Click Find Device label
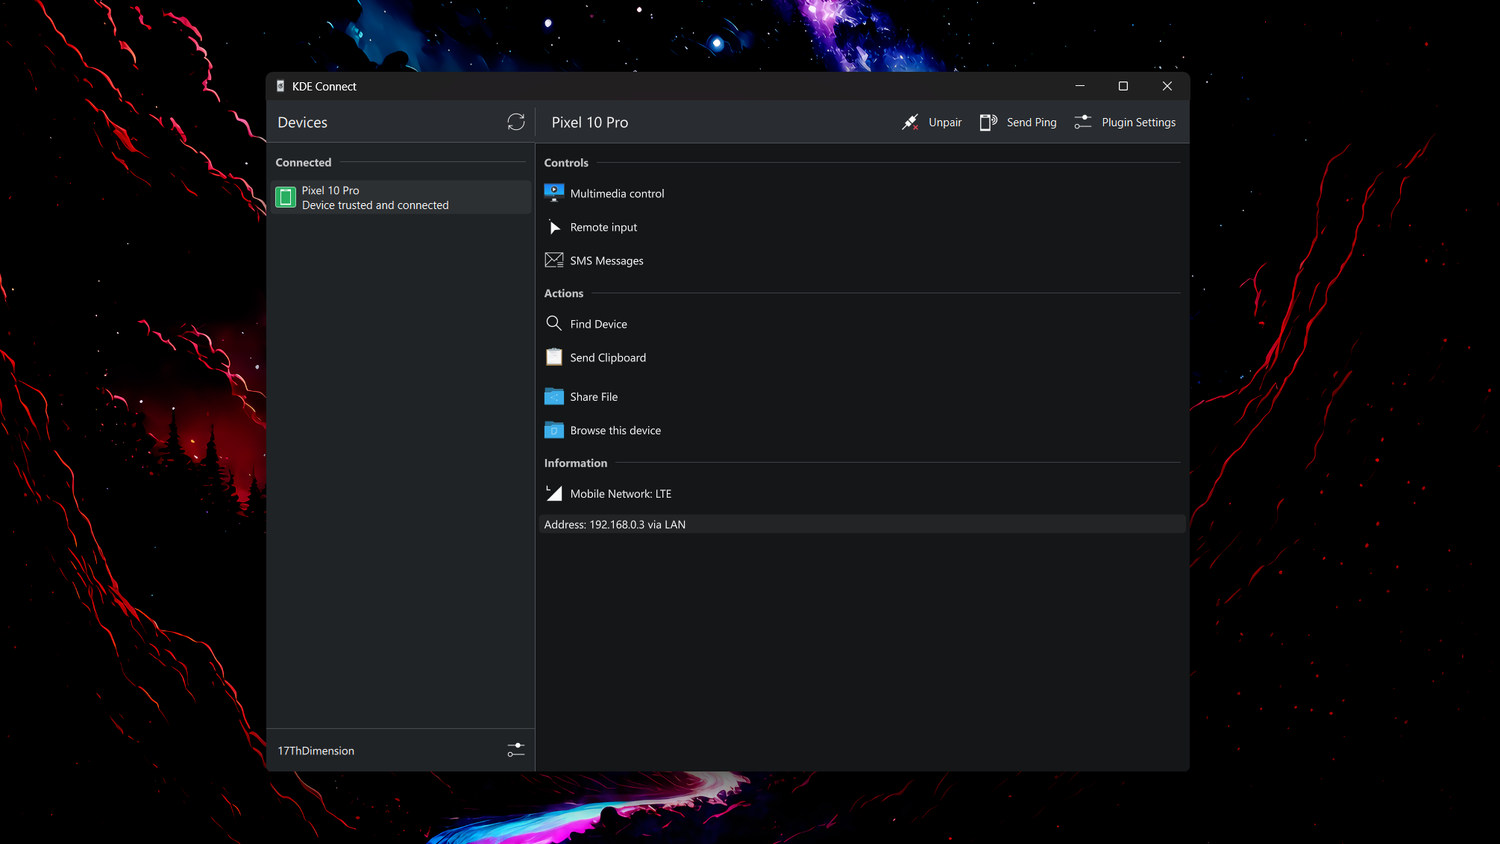 coord(598,324)
